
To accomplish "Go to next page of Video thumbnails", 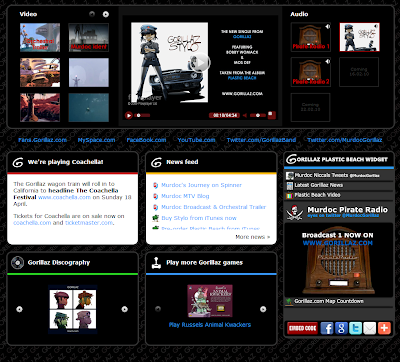I will [106, 14].
